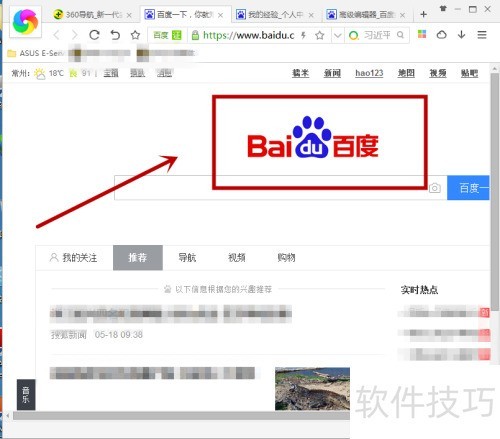
Task: Close the 360导航 tab
Action: (x=129, y=15)
